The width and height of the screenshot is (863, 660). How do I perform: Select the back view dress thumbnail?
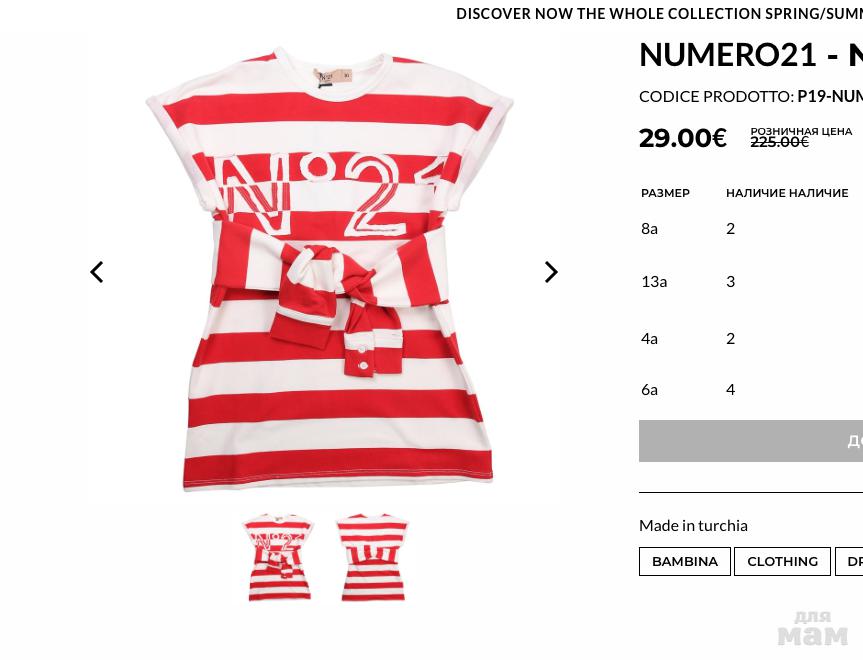373,557
